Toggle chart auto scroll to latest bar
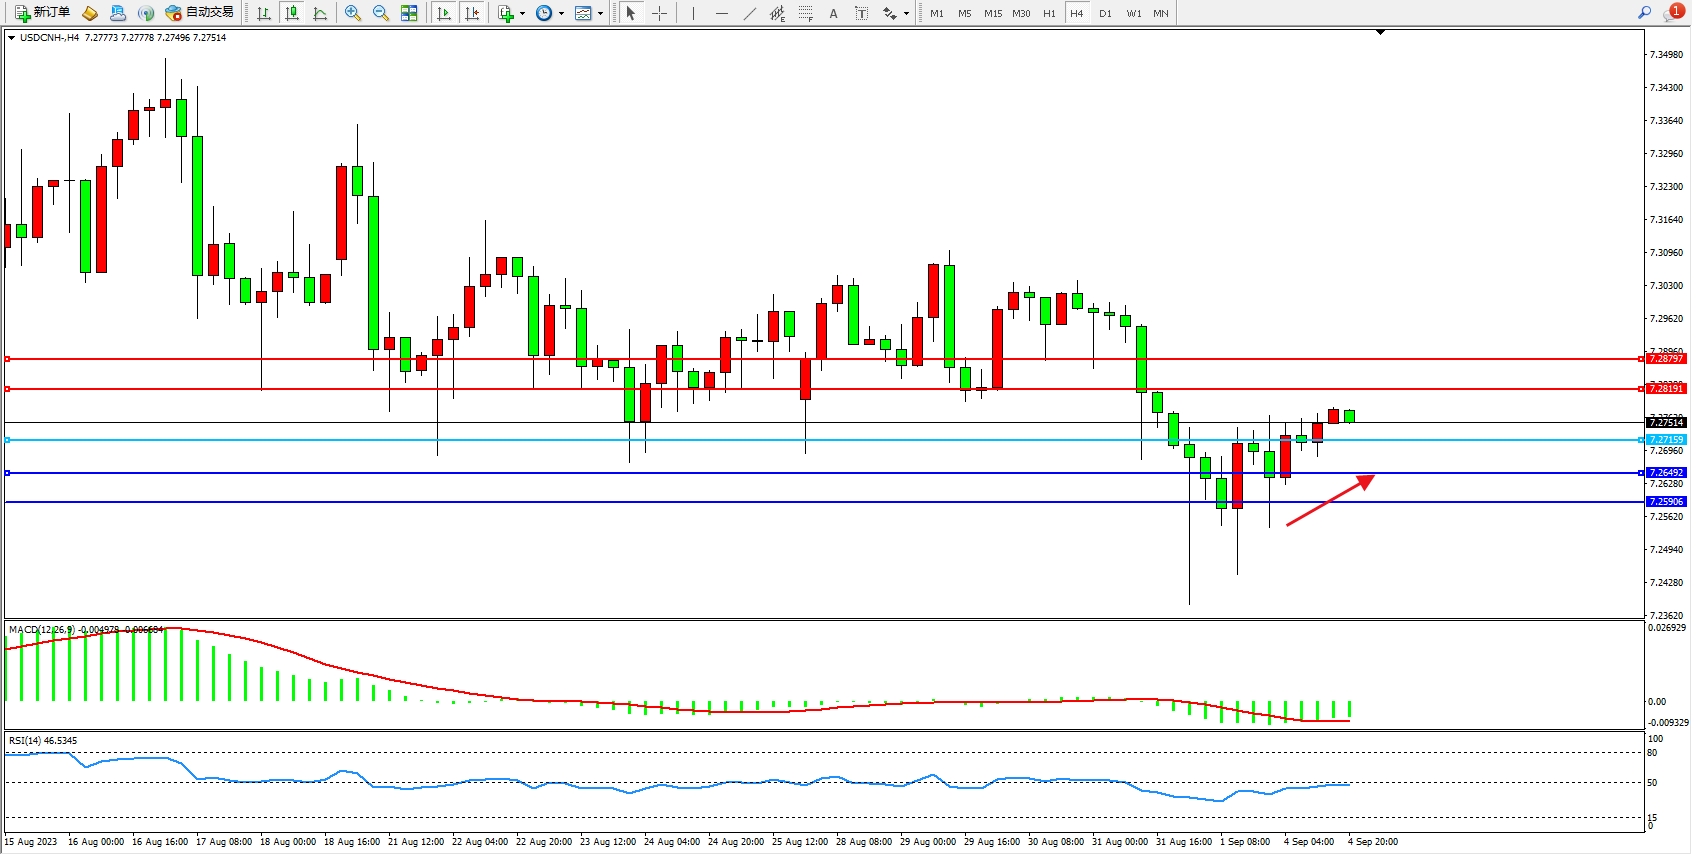The image size is (1692, 855). point(444,13)
